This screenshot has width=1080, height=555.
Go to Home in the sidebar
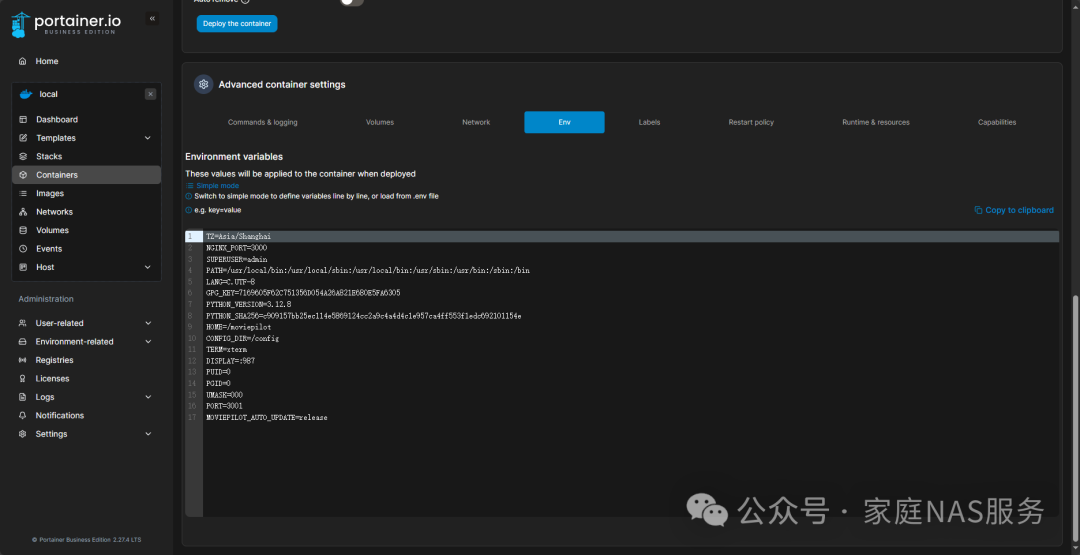pos(47,61)
